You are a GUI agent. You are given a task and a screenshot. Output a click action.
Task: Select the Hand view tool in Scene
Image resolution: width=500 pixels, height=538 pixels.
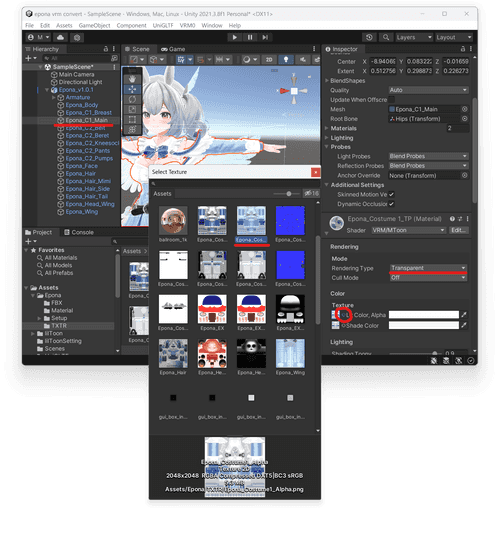click(x=132, y=79)
